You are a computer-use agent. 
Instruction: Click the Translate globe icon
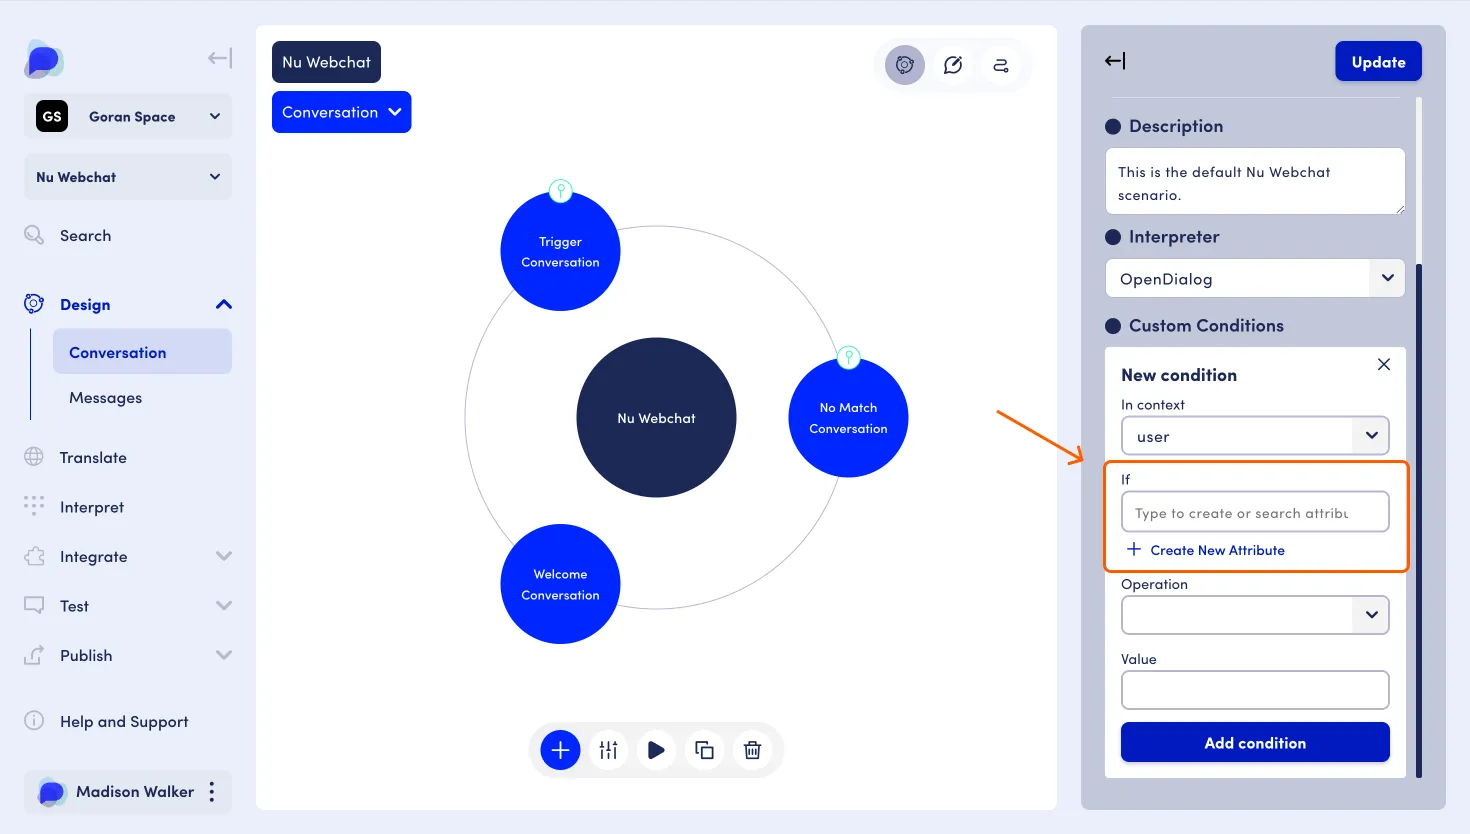[34, 457]
